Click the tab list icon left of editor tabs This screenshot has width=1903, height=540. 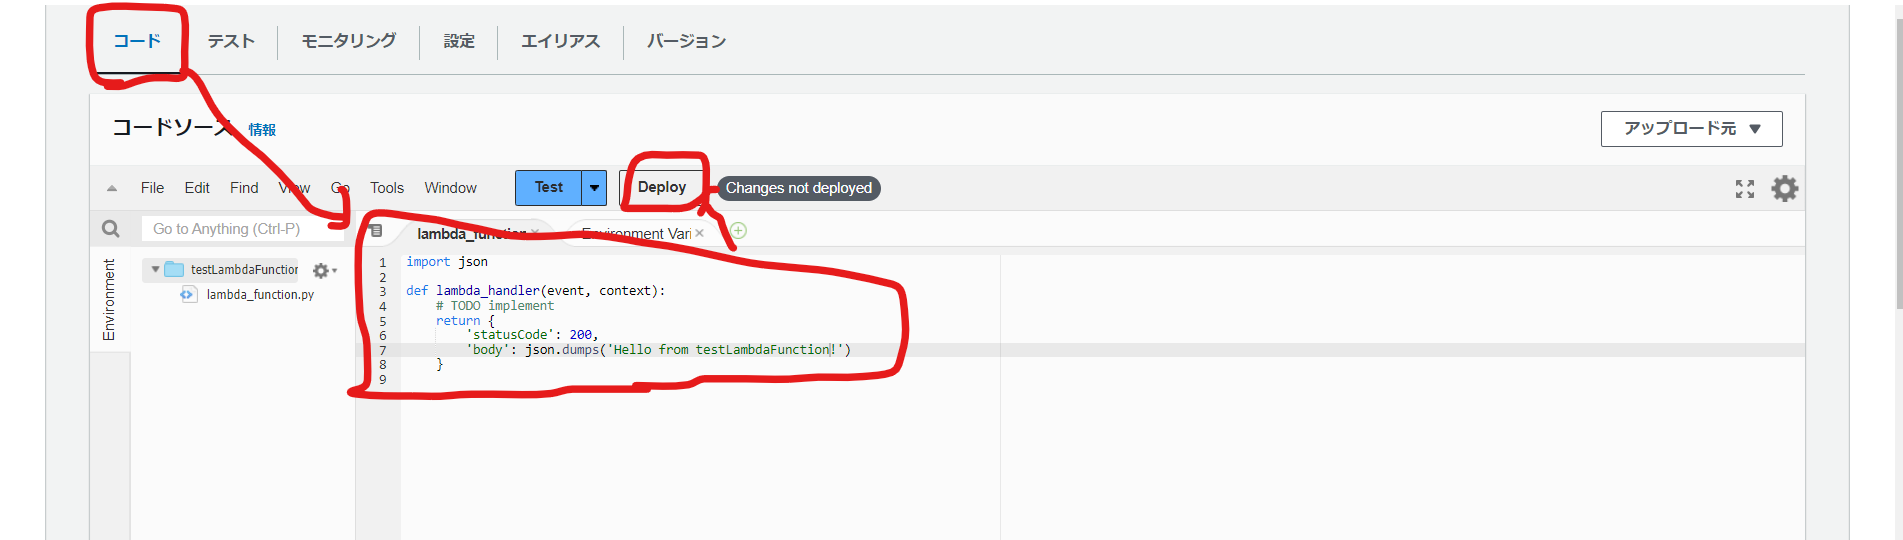point(376,231)
